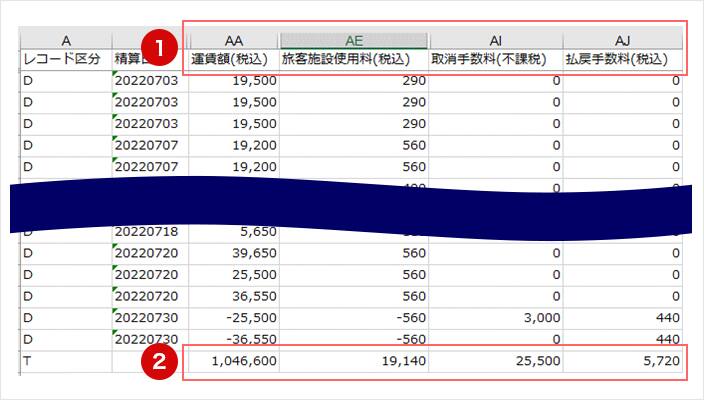The image size is (704, 400).
Task: Click the negative fare cell -25,500
Action: coord(234,318)
